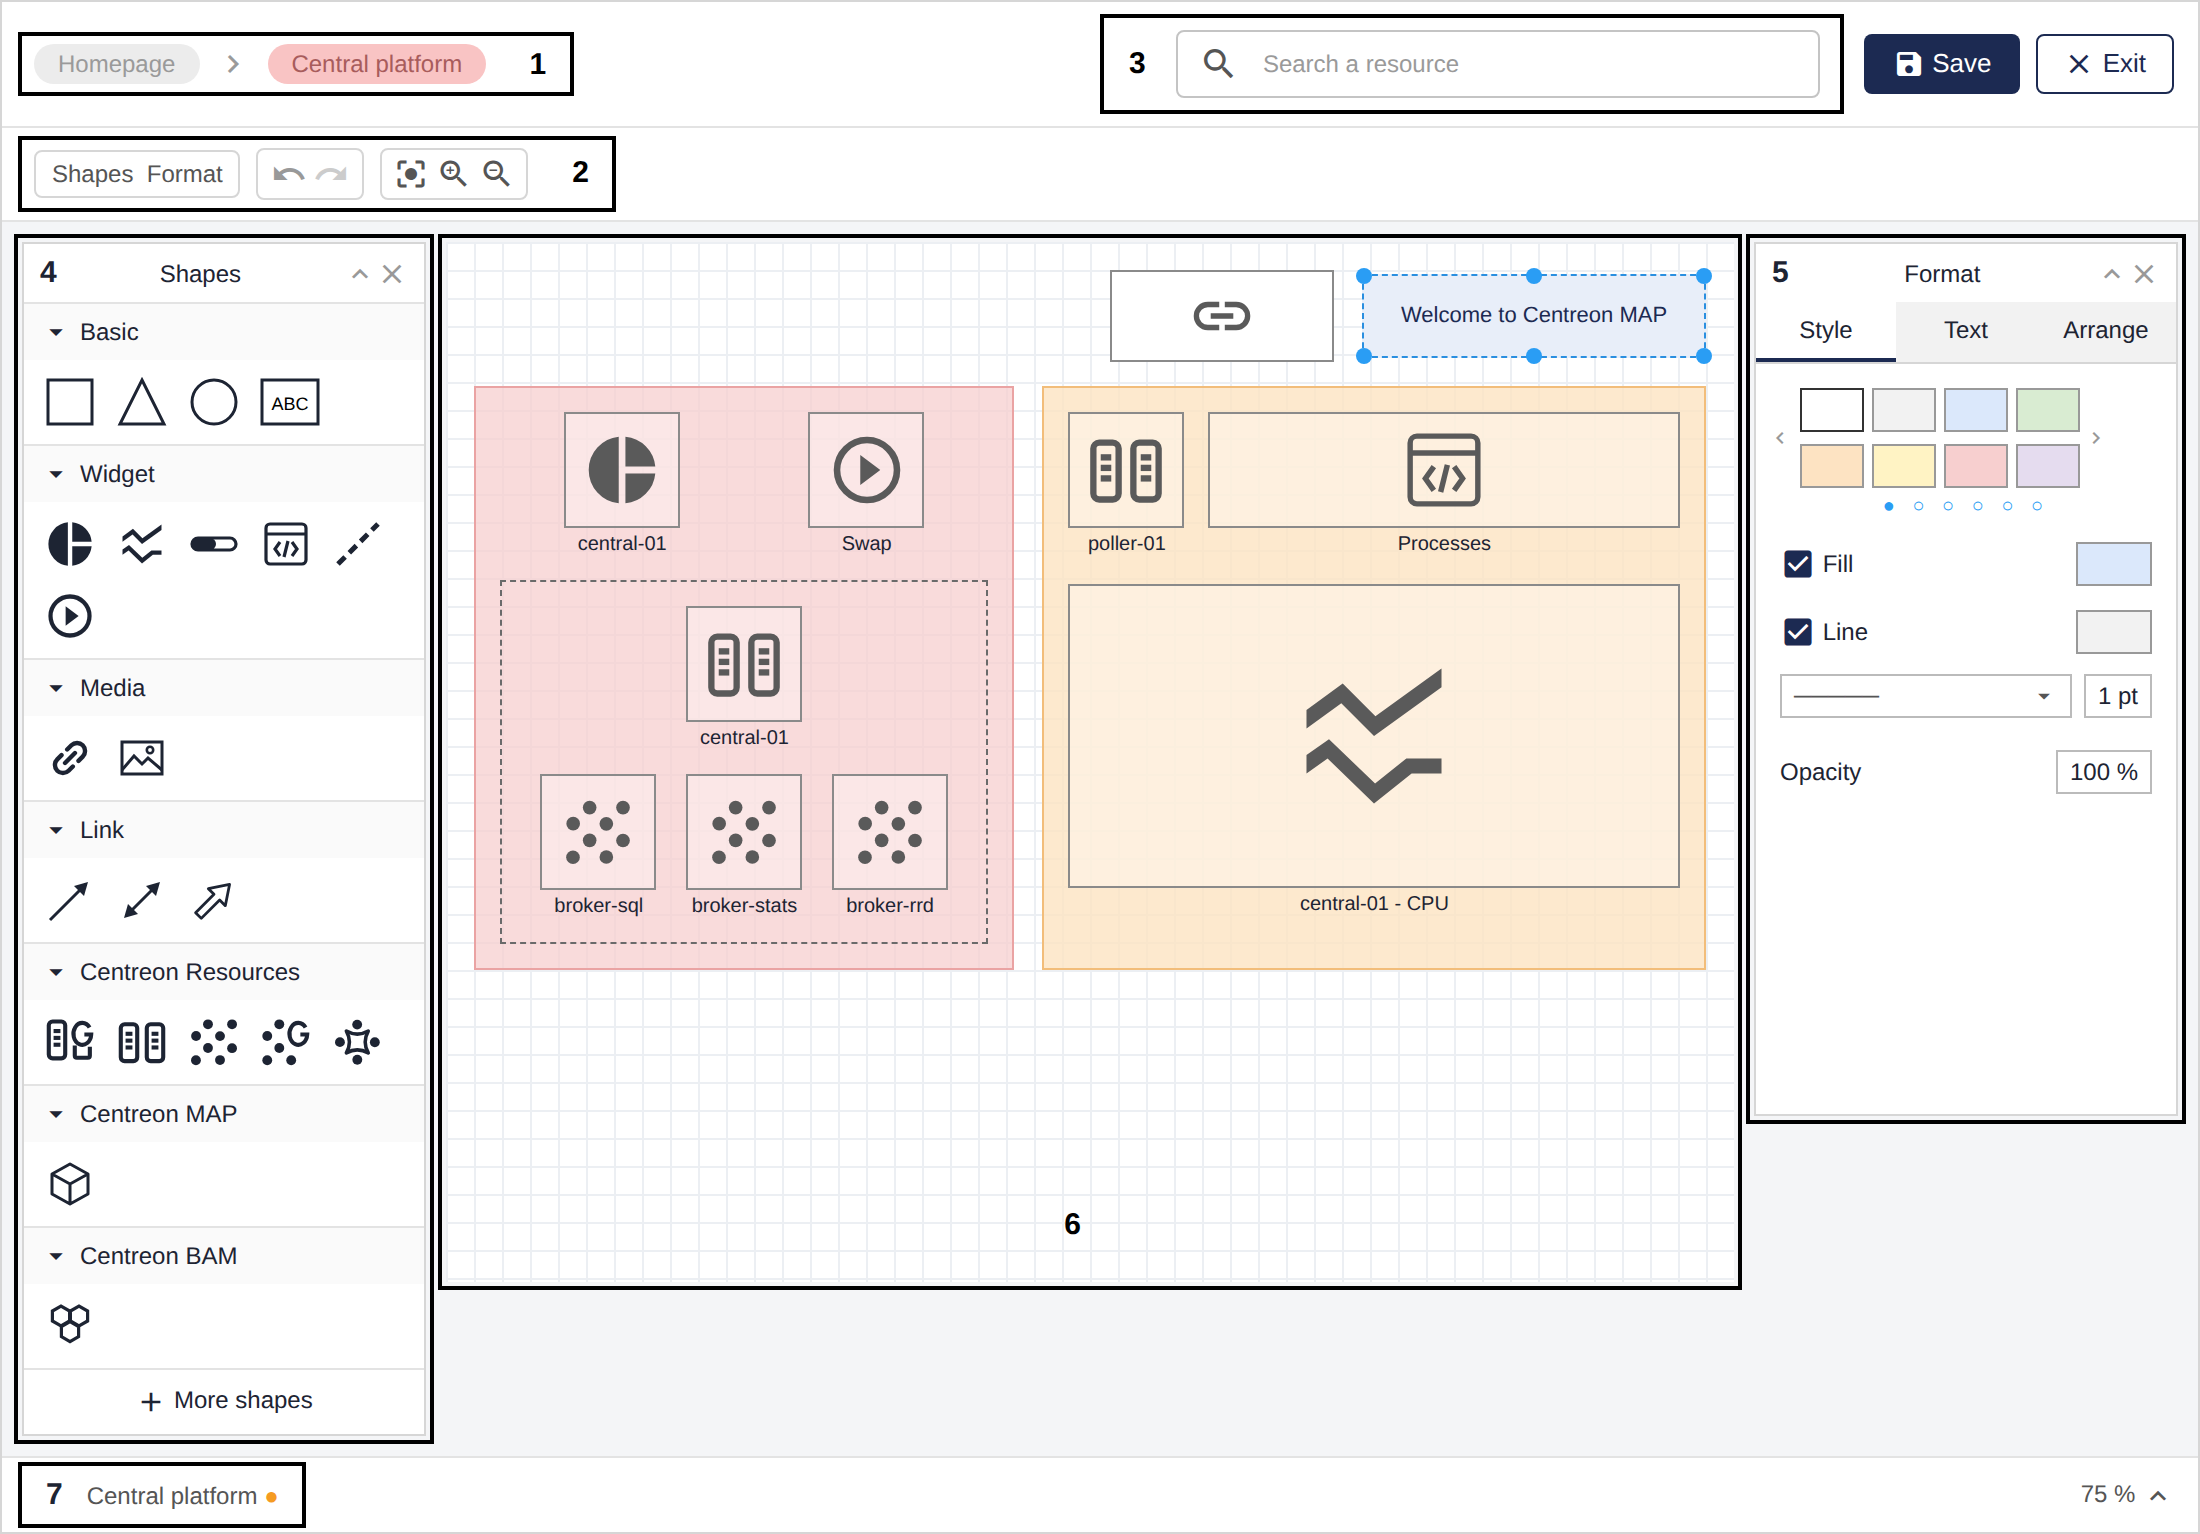This screenshot has height=1534, width=2200.
Task: Pick the double-headed arrow link shape
Action: pyautogui.click(x=142, y=900)
